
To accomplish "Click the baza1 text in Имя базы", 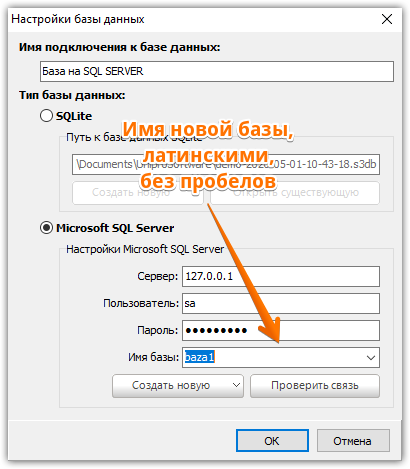I will point(199,357).
